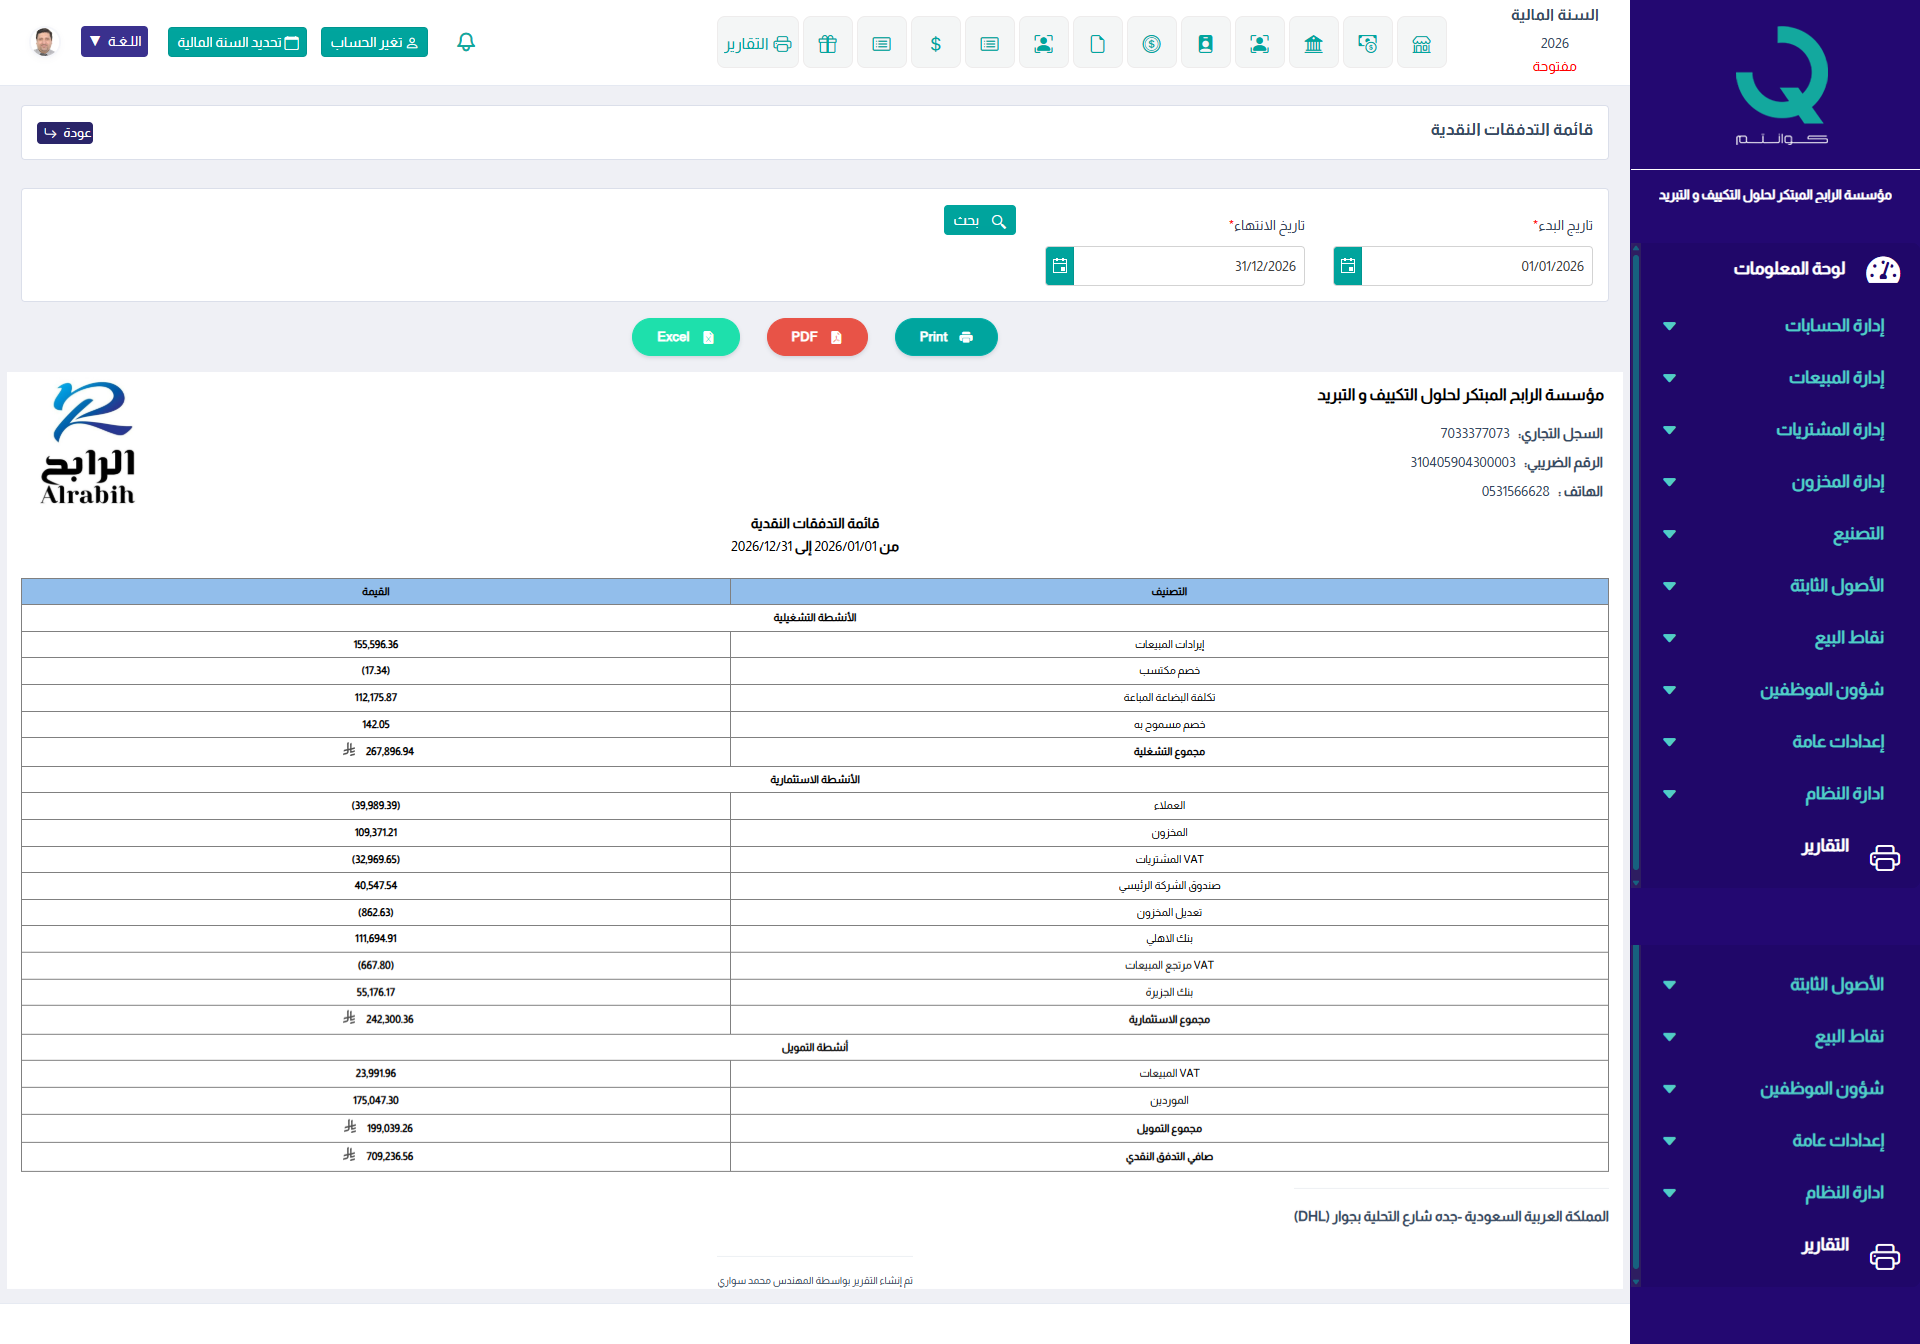The height and width of the screenshot is (1344, 1920).
Task: Open لوحة المعلومات dashboard menu item
Action: point(1790,269)
